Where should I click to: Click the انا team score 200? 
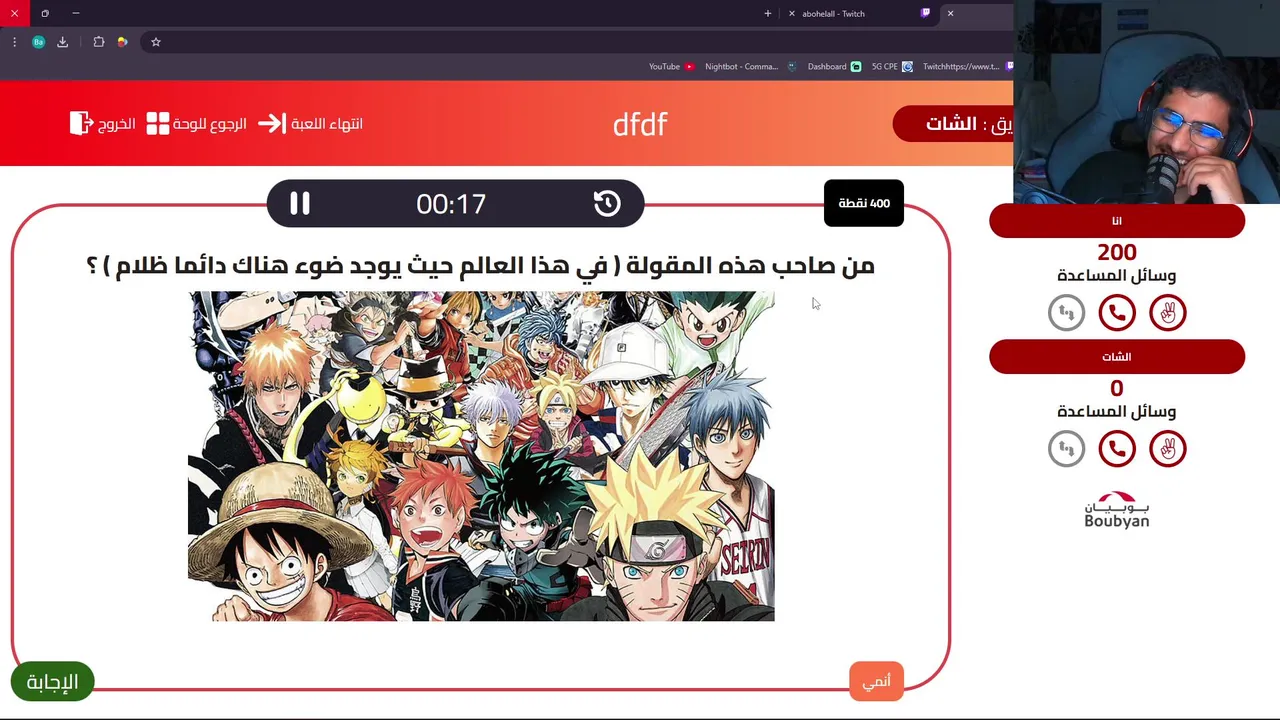[1117, 252]
